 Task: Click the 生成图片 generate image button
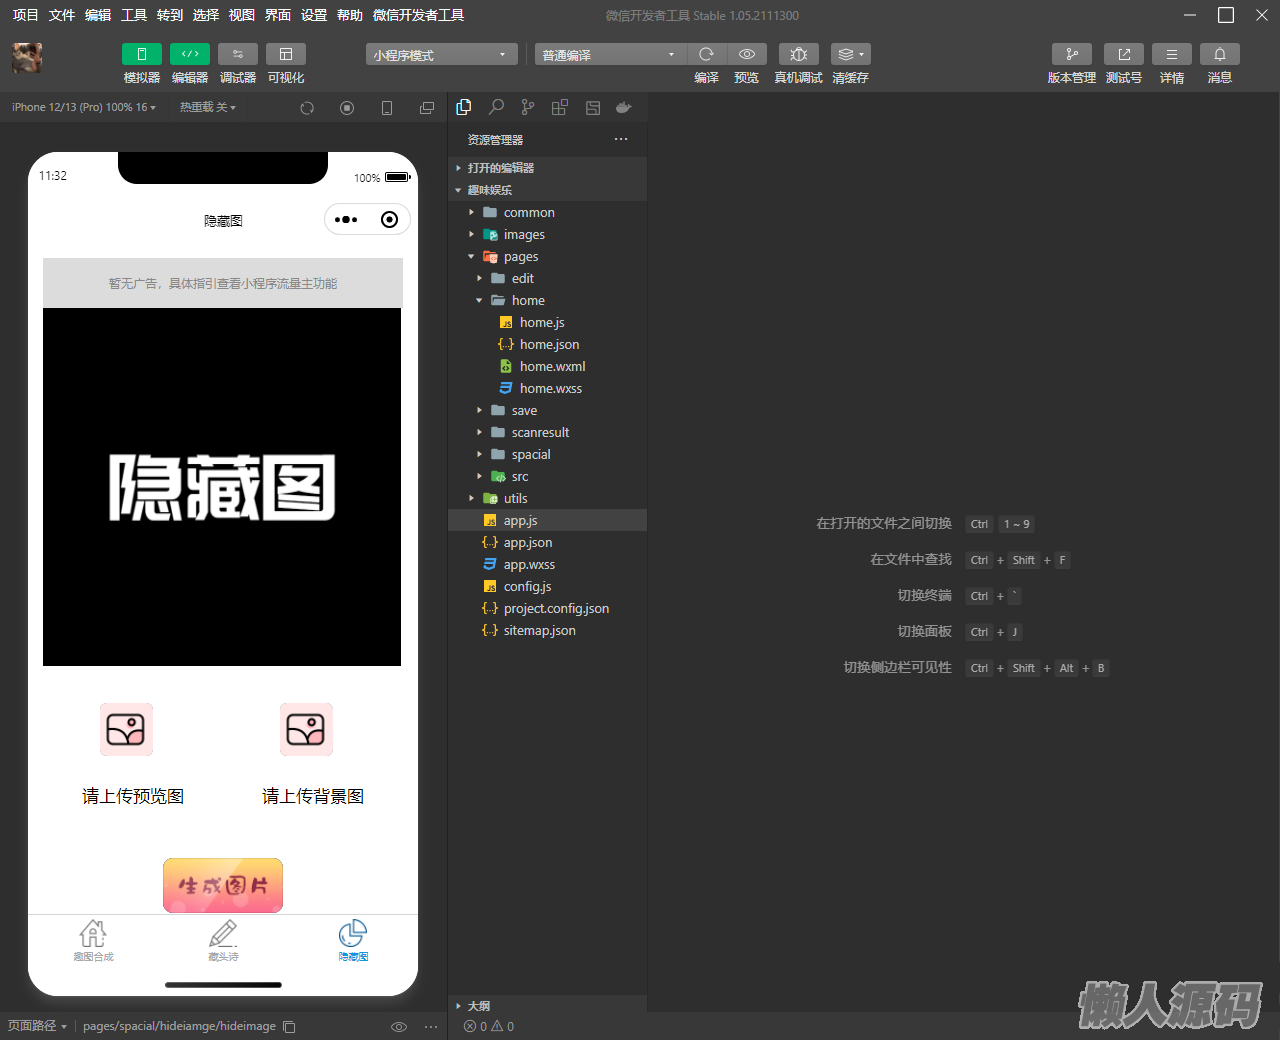[x=223, y=885]
